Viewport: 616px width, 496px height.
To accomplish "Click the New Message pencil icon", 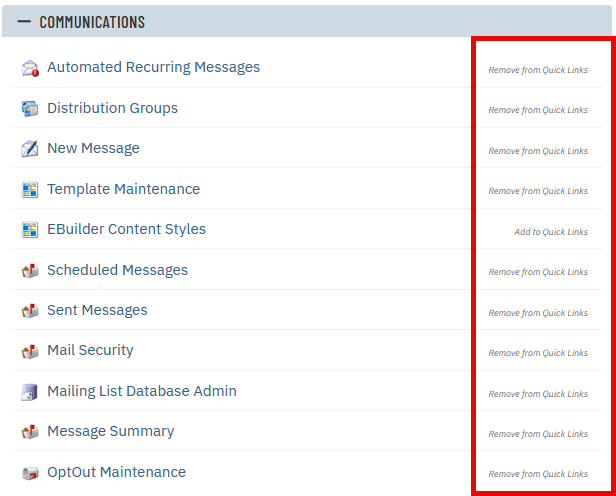I will (30, 149).
